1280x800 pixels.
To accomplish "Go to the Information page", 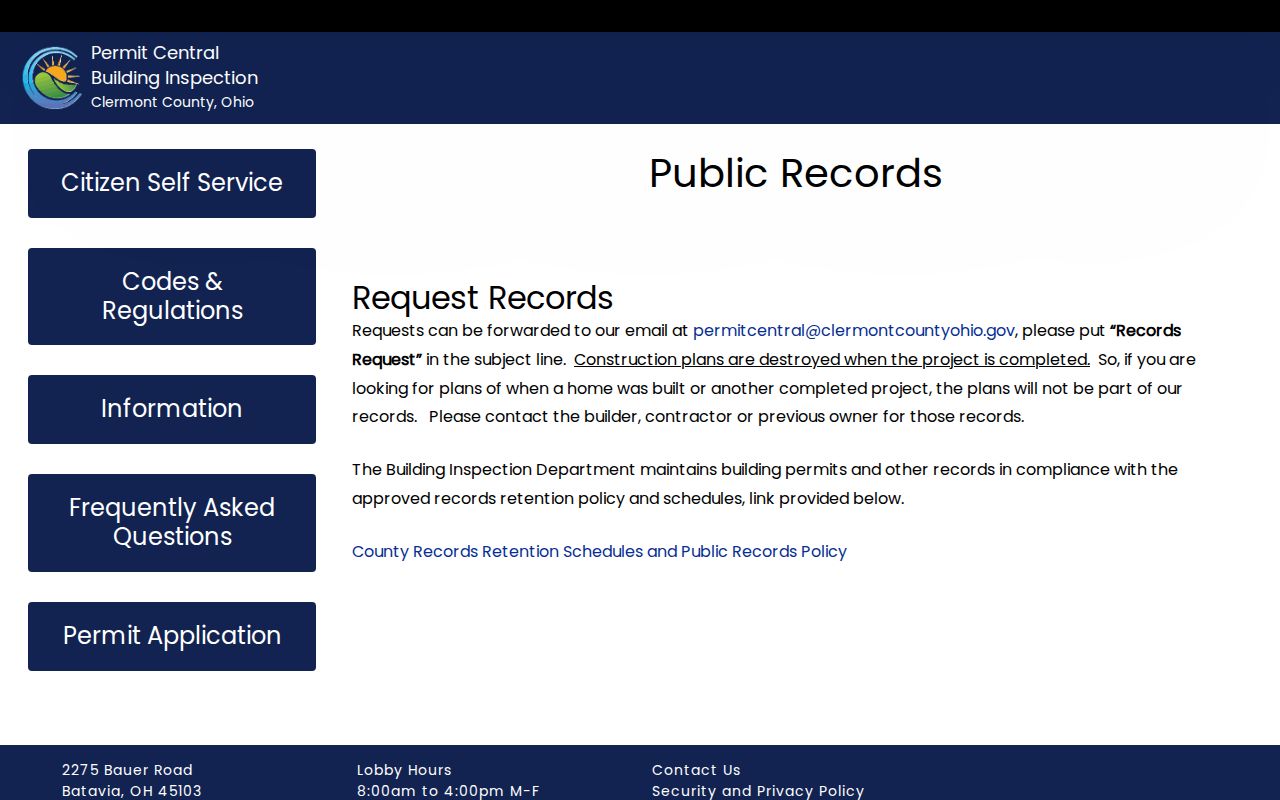I will [x=172, y=409].
